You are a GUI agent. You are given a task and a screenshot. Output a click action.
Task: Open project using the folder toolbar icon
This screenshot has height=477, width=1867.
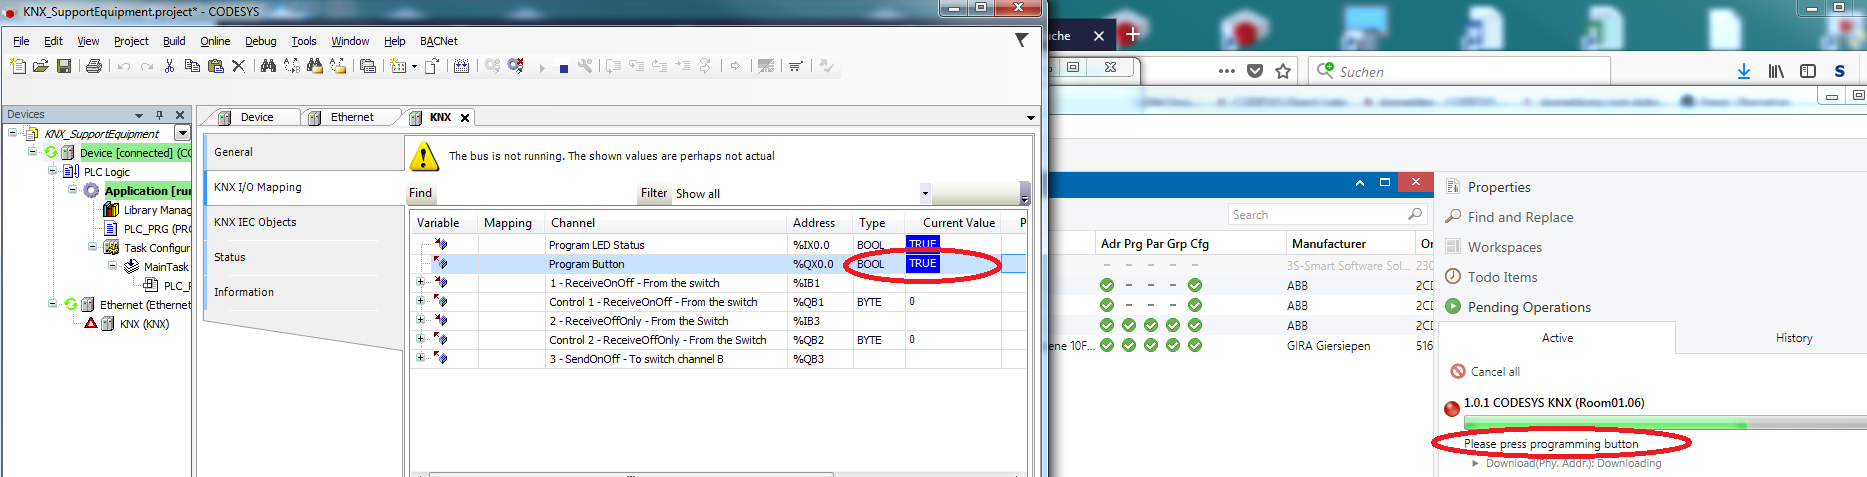(x=41, y=66)
